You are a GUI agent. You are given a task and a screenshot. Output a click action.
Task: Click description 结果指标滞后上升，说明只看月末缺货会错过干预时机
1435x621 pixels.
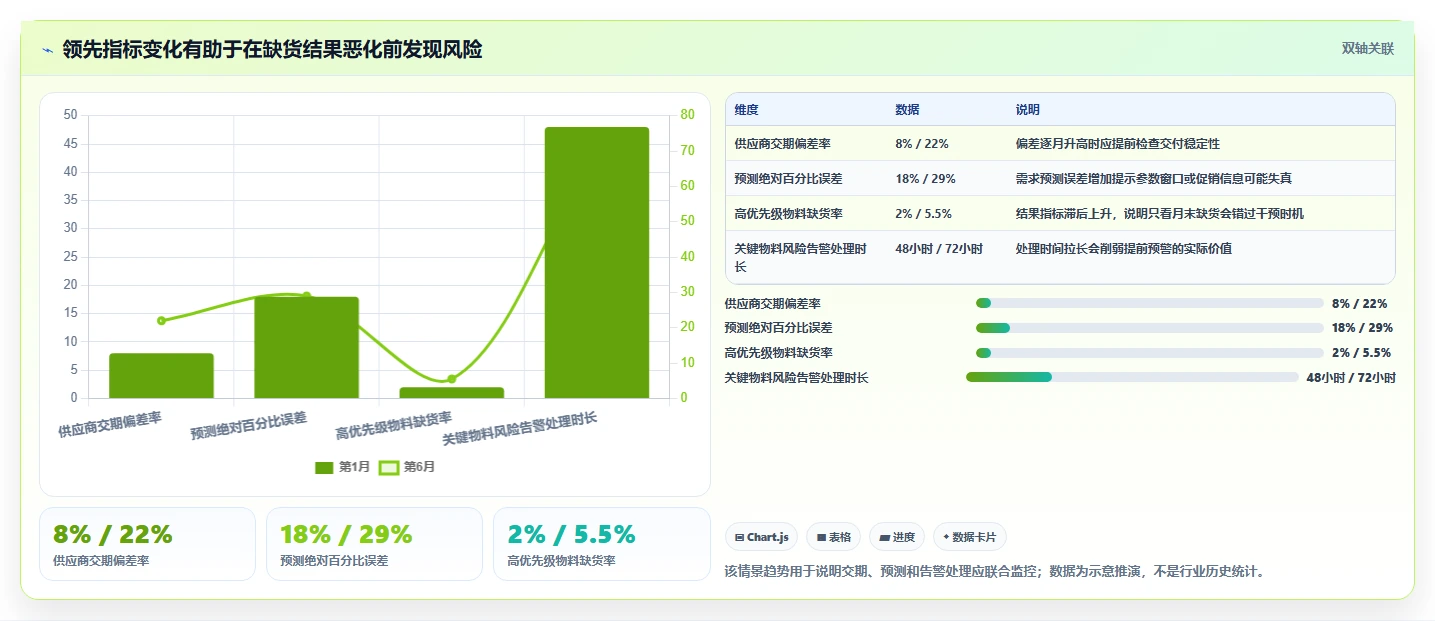click(1159, 214)
